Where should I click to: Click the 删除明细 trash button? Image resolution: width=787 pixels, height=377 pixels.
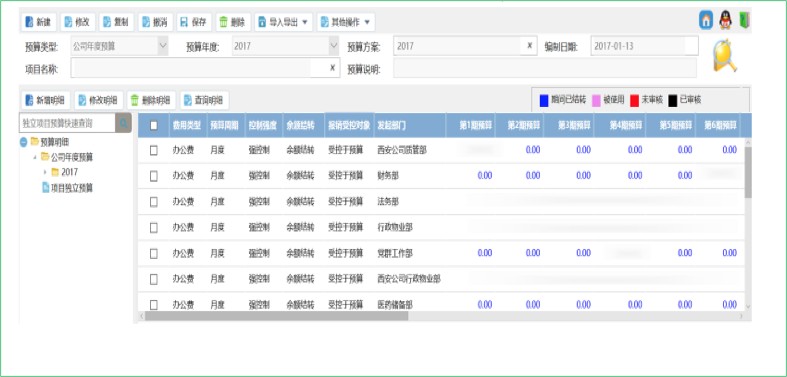coord(152,100)
